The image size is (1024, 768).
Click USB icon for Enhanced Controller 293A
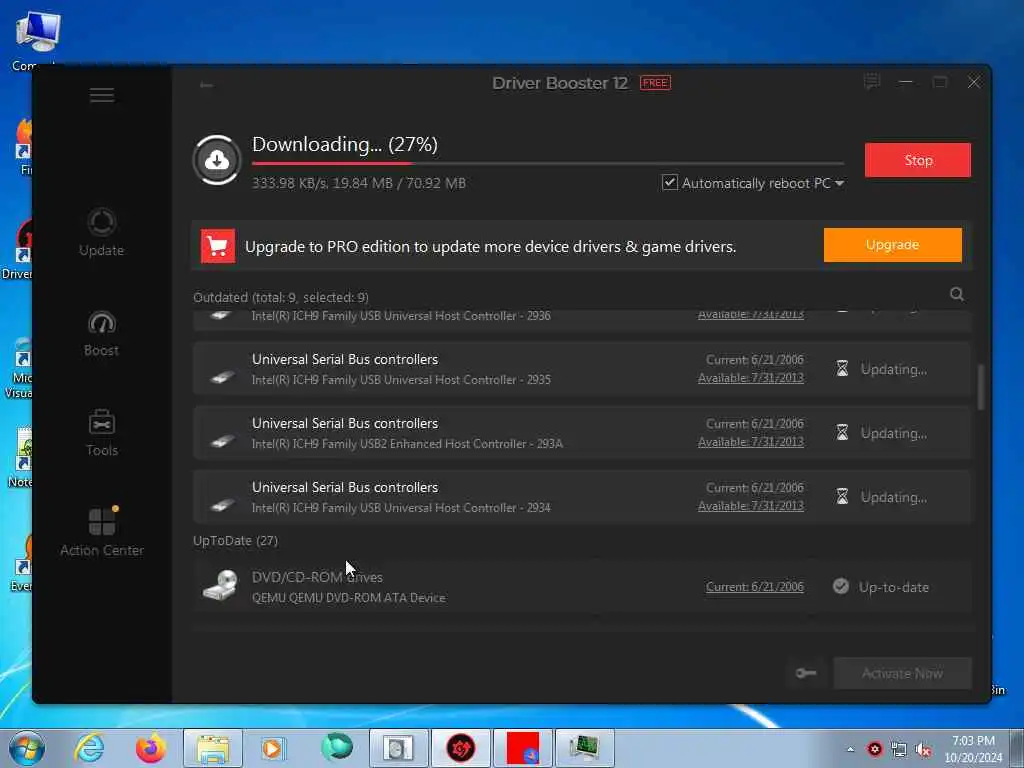(222, 440)
